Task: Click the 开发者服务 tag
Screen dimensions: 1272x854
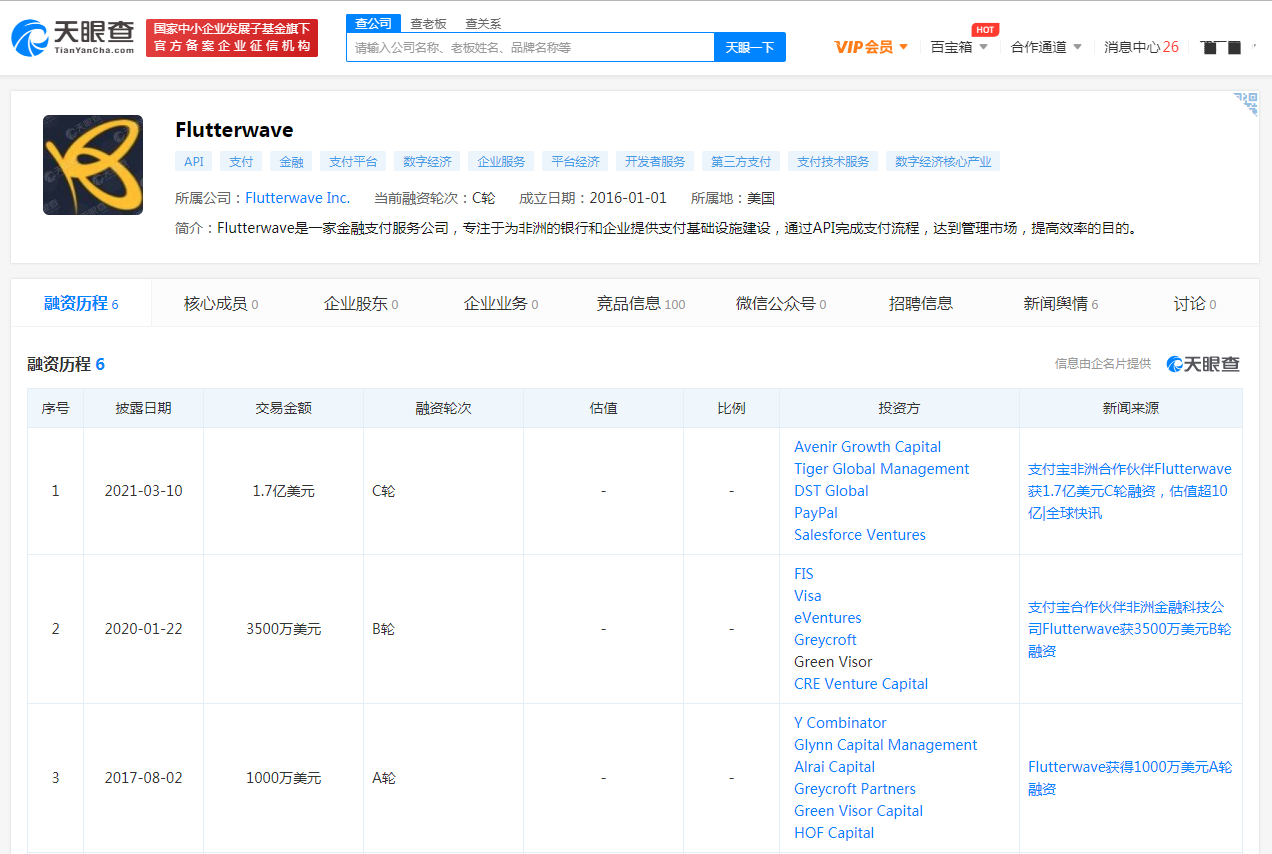Action: (x=655, y=161)
